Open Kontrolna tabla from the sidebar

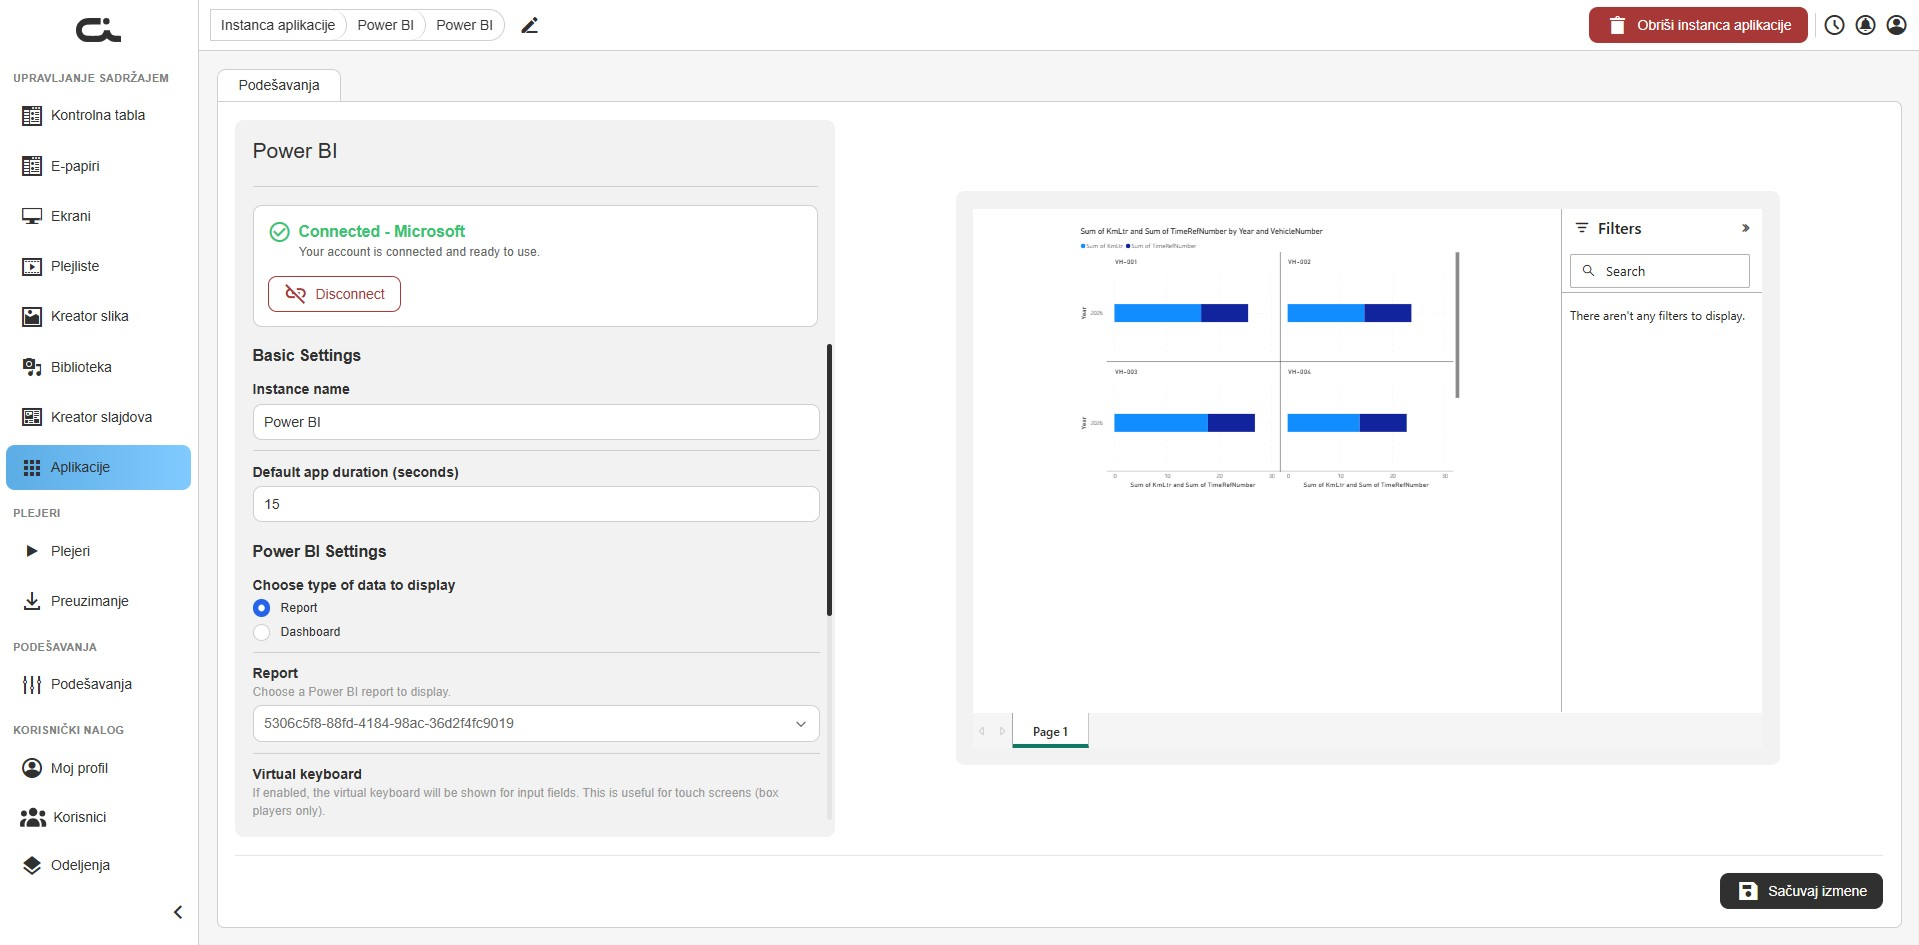click(98, 115)
